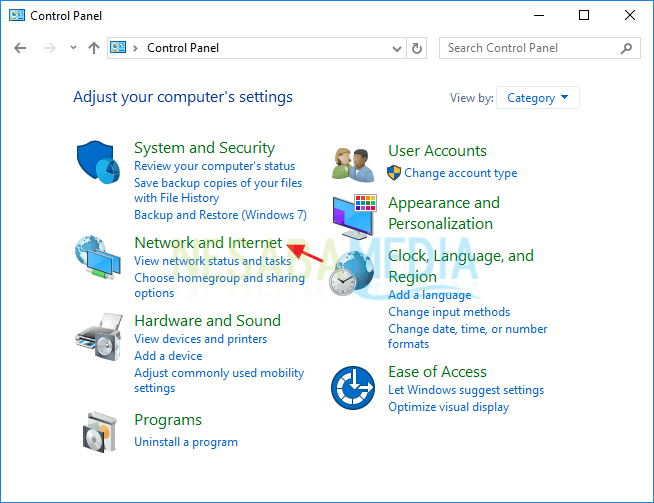Open Backup and Restore (Windows 7)
Screen dimensions: 654x503
pyautogui.click(x=220, y=215)
